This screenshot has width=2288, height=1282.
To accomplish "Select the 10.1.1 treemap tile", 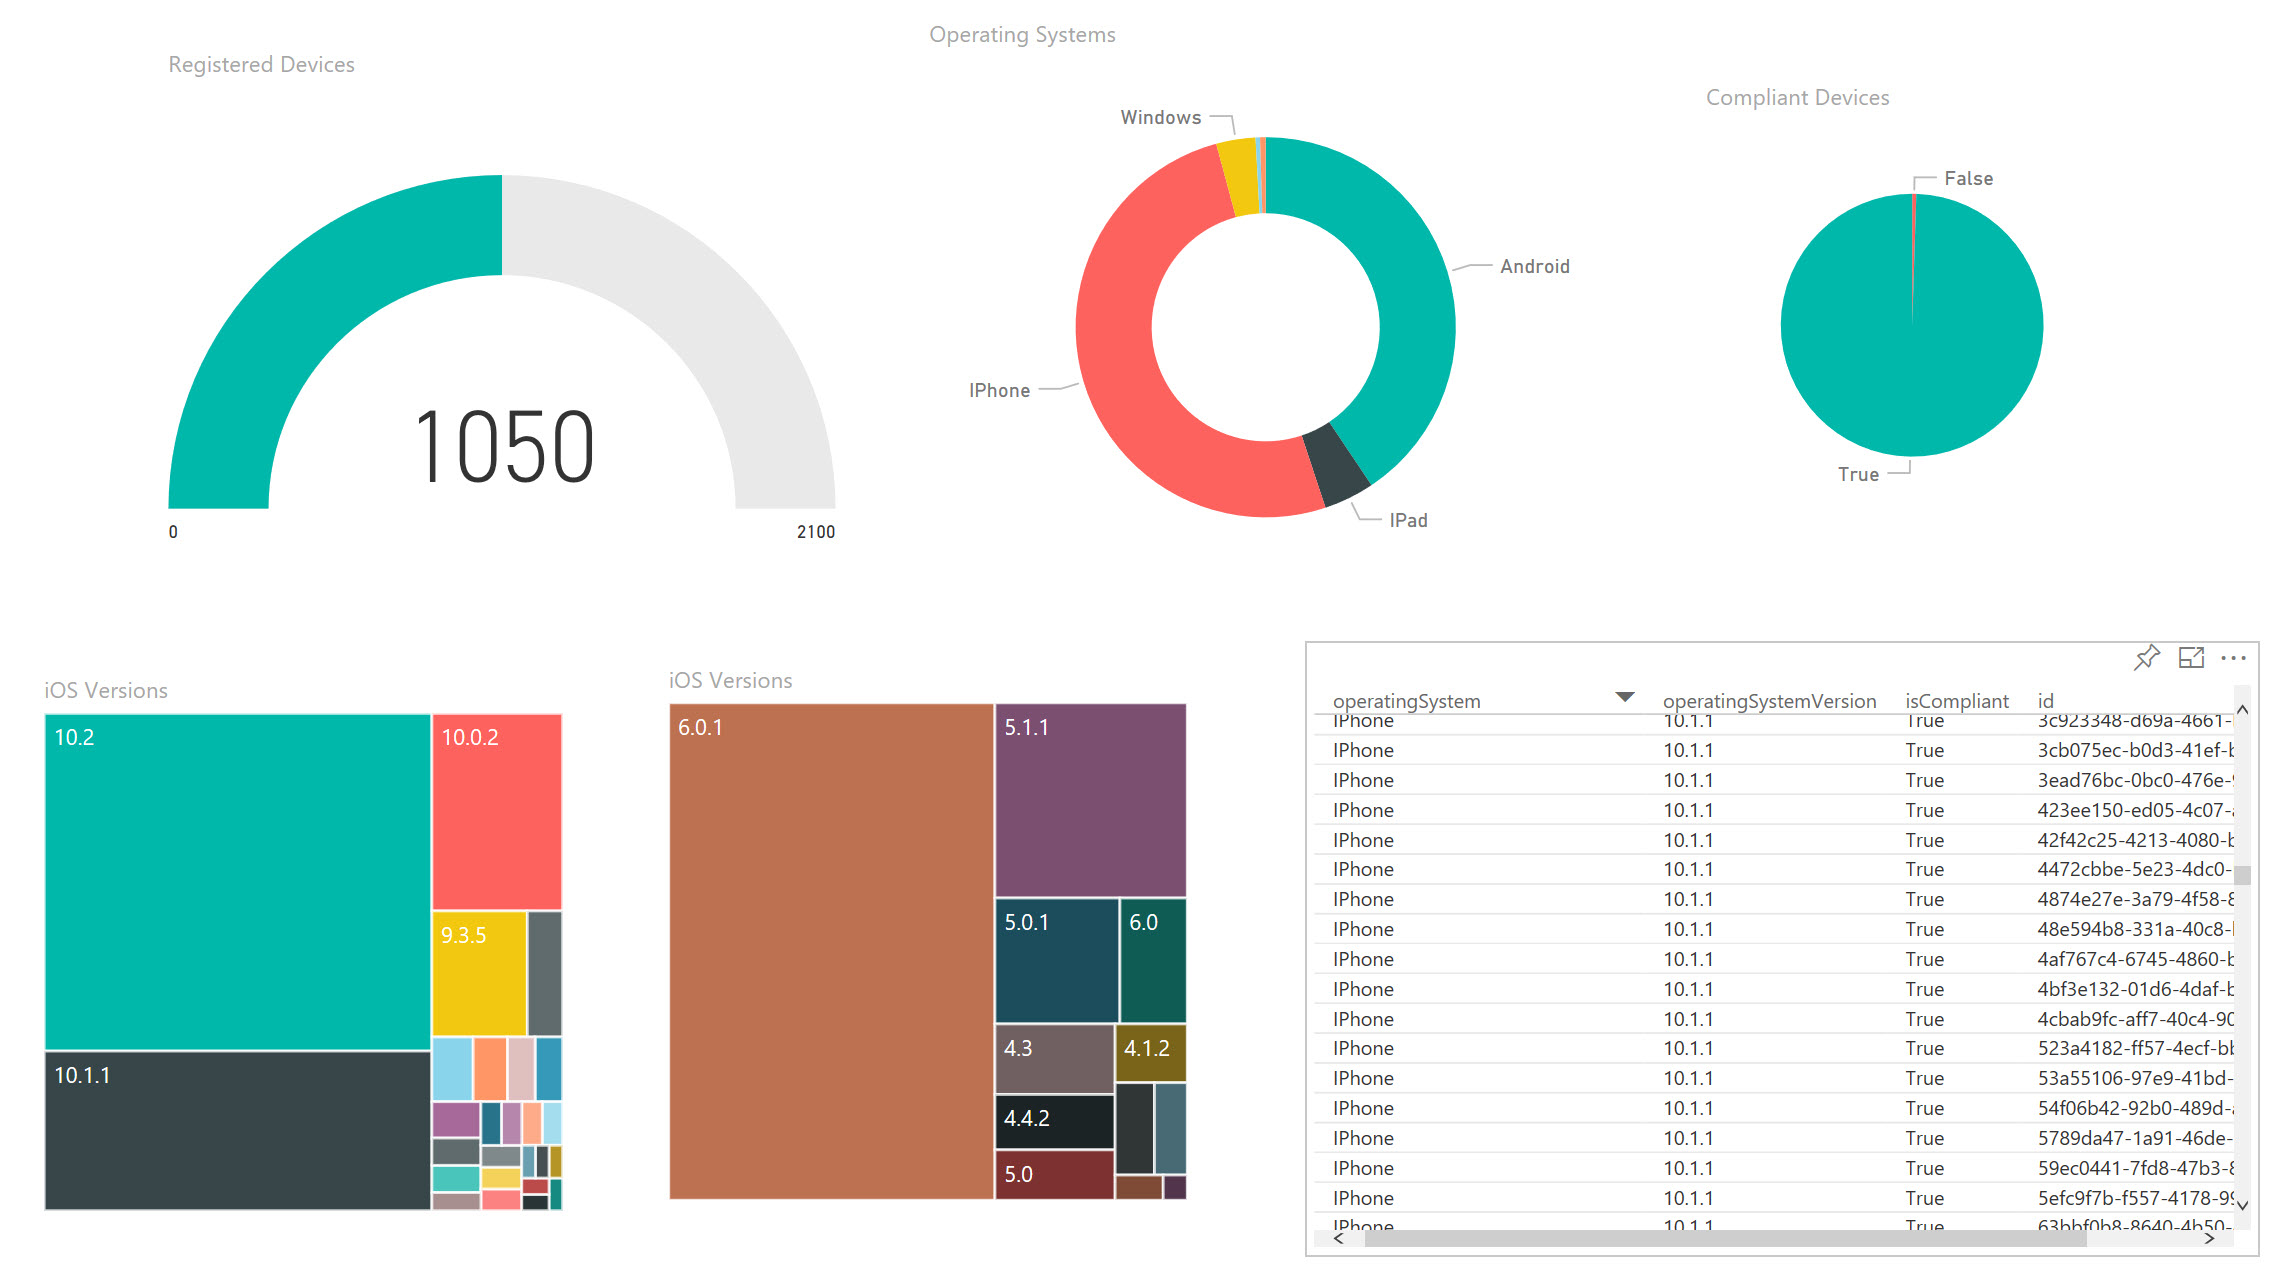I will [x=237, y=1130].
